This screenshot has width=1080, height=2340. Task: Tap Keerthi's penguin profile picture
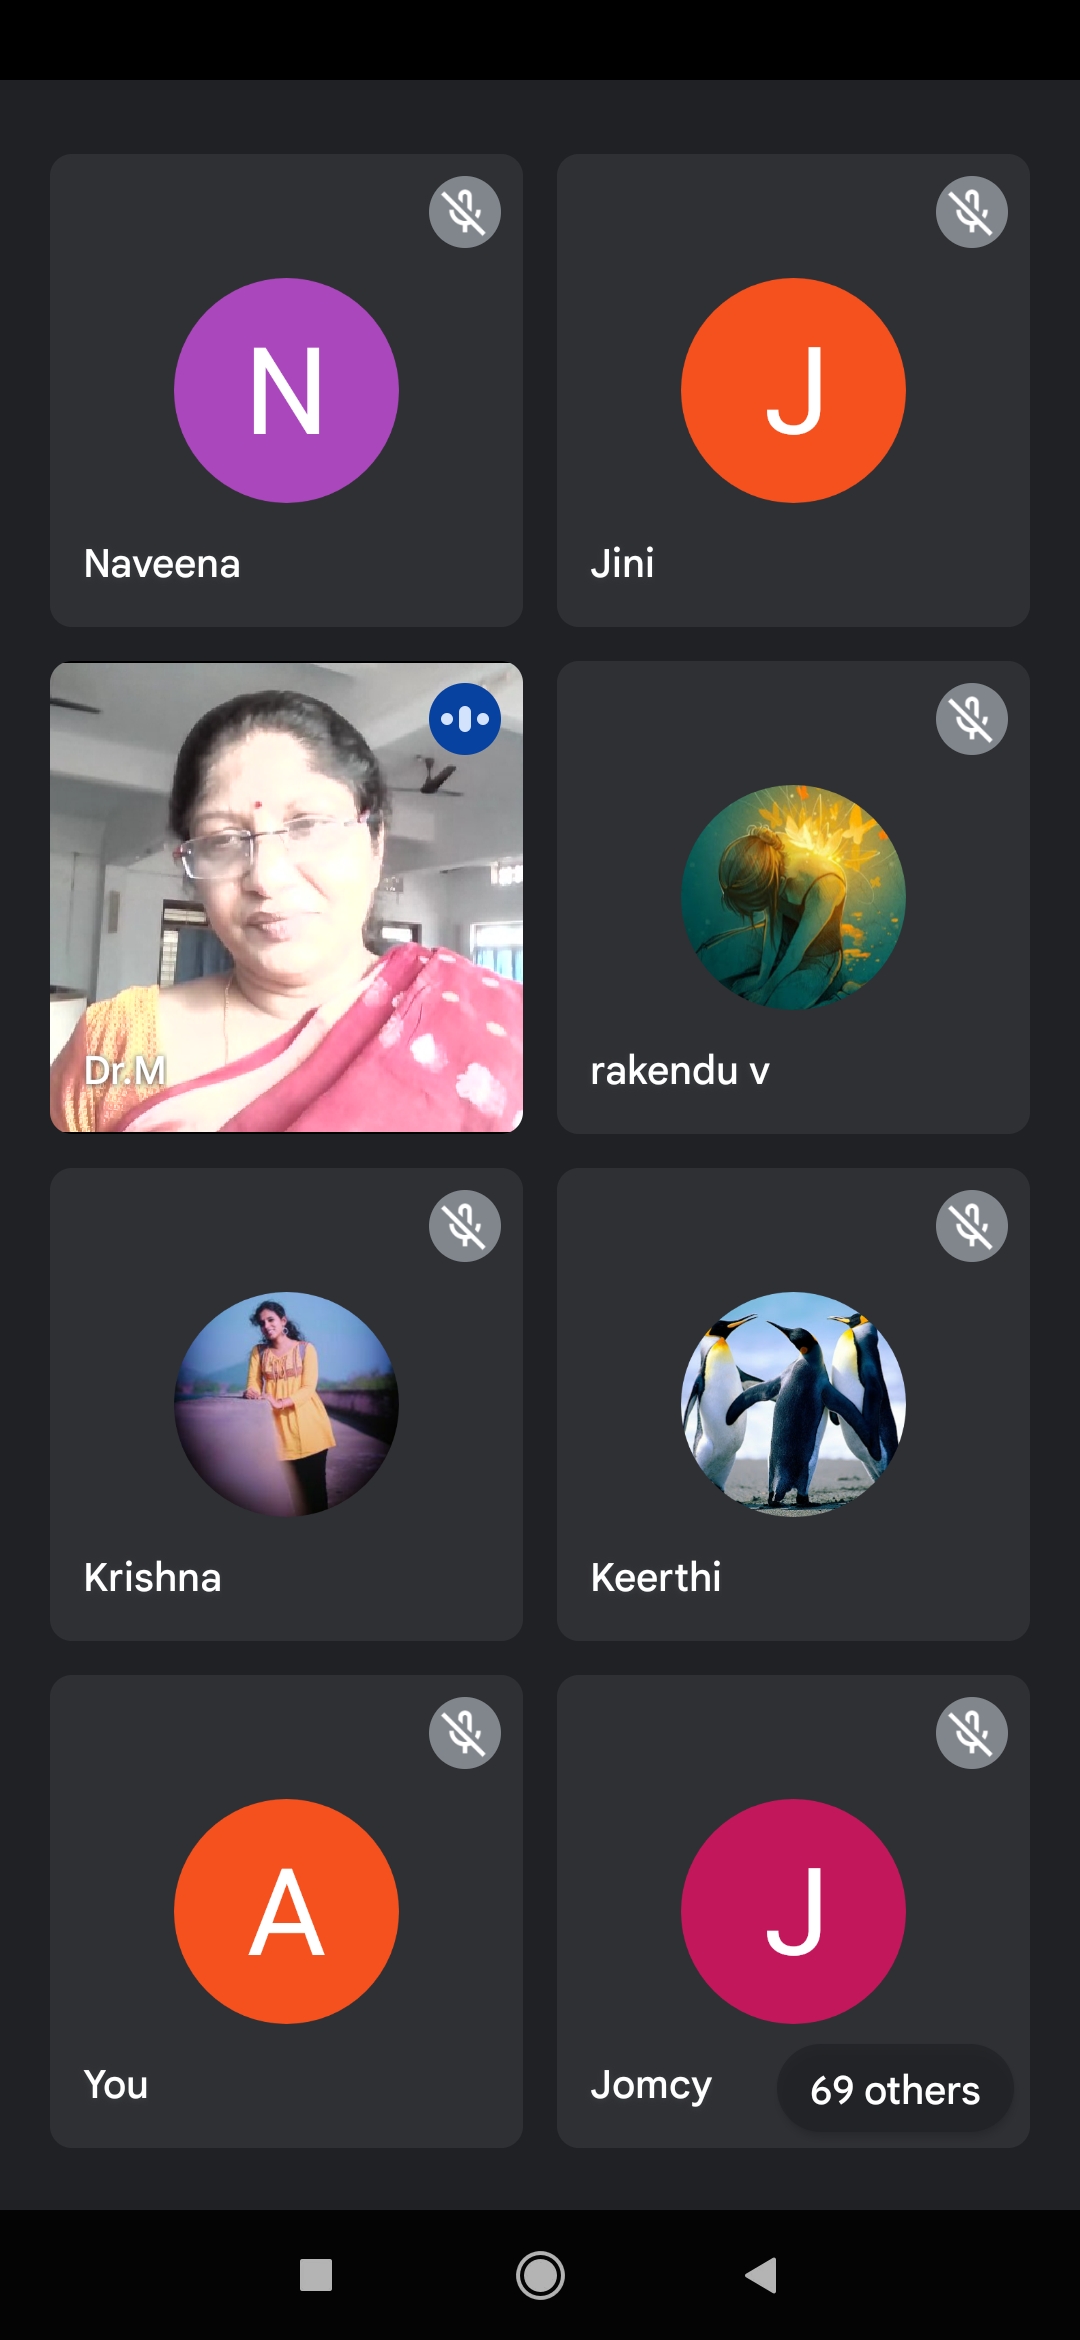click(793, 1404)
